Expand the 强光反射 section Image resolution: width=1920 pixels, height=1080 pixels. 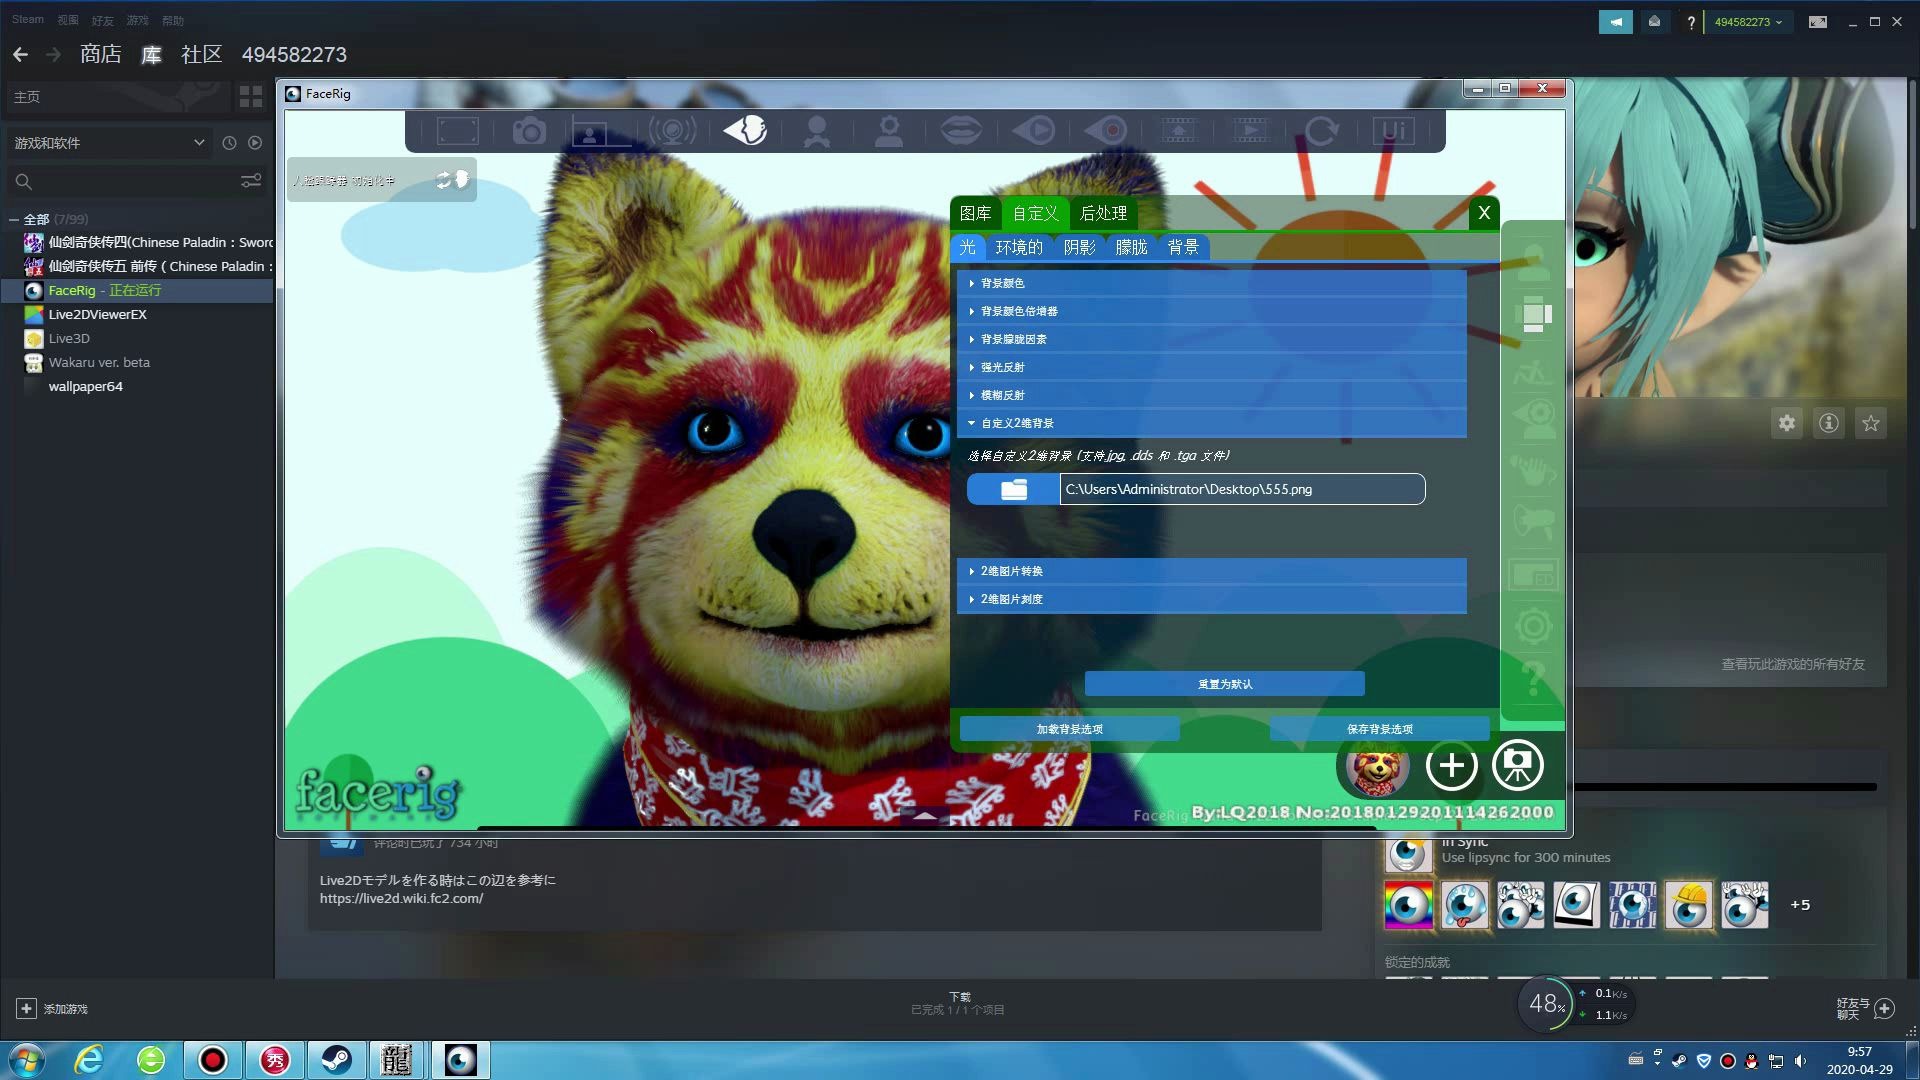1212,367
